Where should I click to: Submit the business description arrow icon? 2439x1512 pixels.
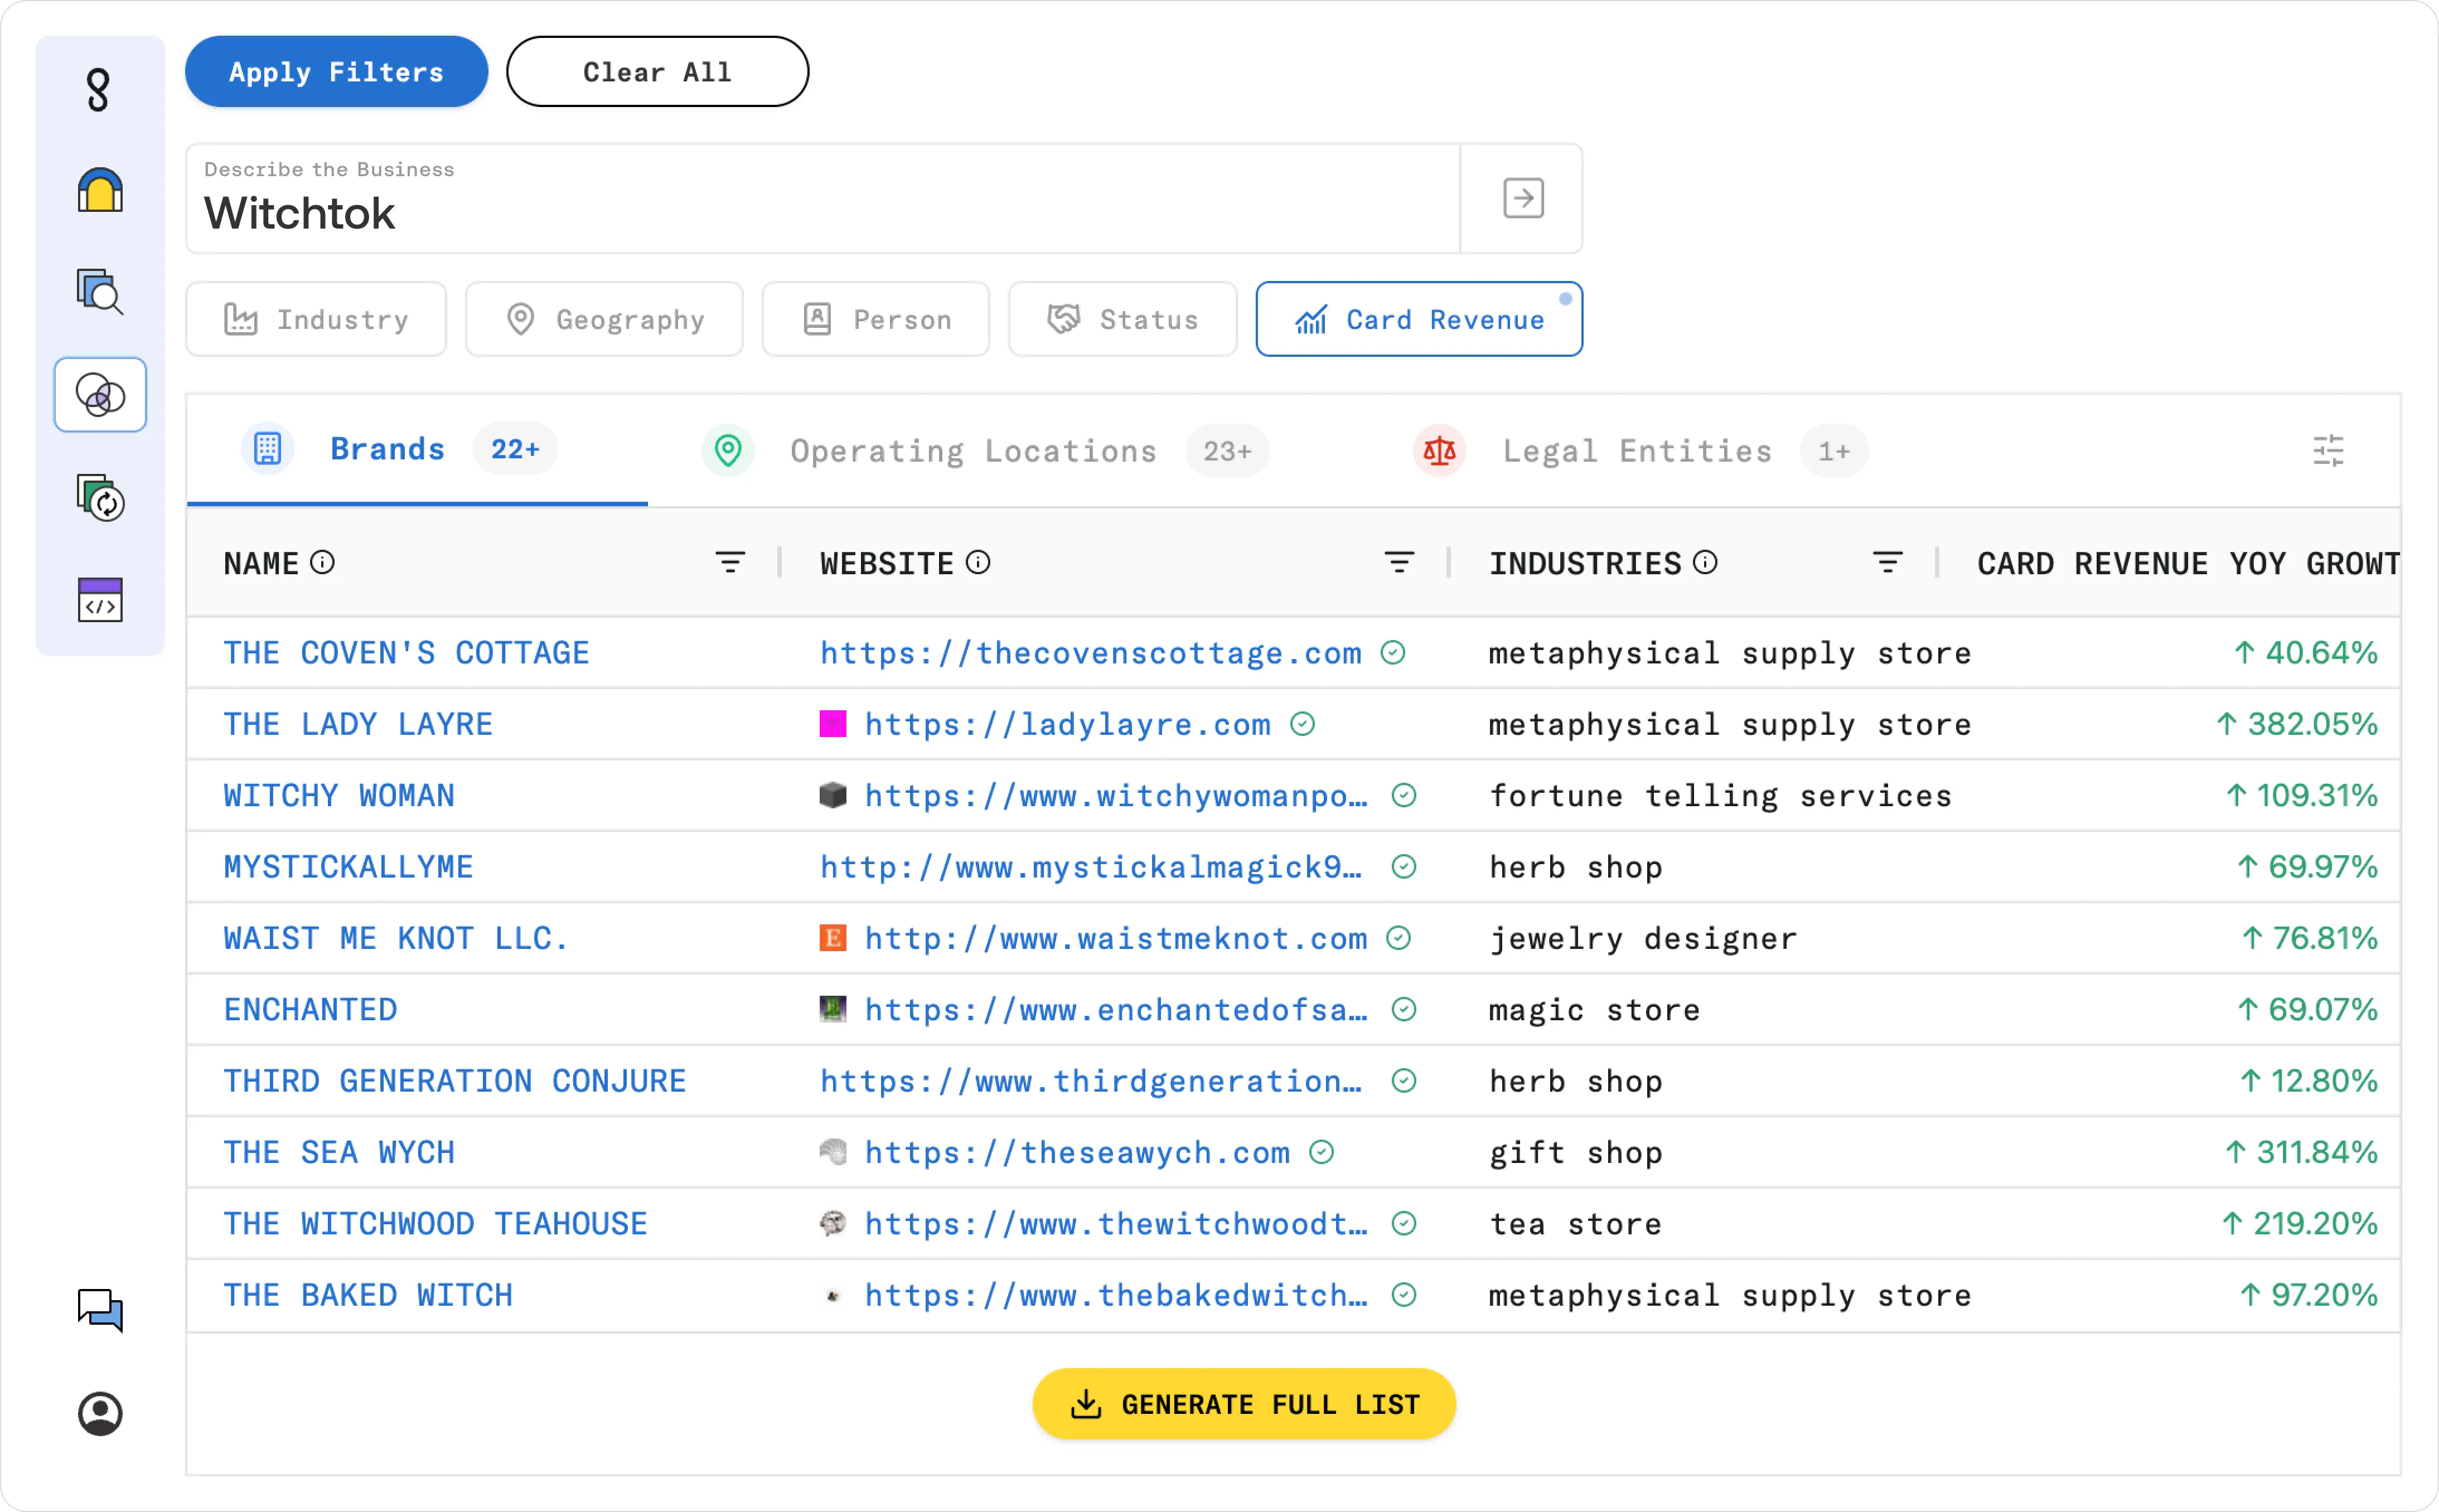tap(1523, 198)
